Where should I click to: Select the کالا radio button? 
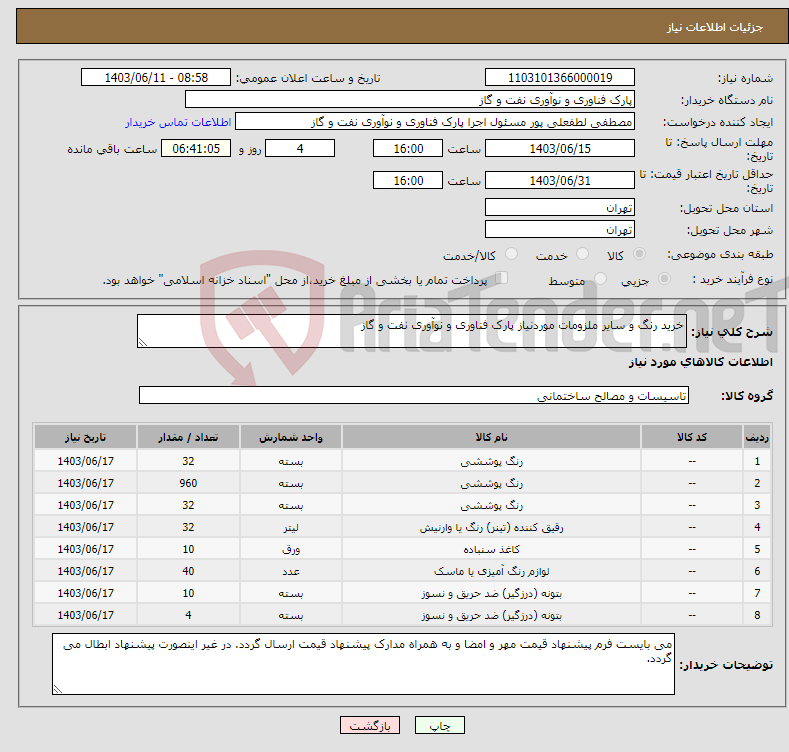coord(639,254)
